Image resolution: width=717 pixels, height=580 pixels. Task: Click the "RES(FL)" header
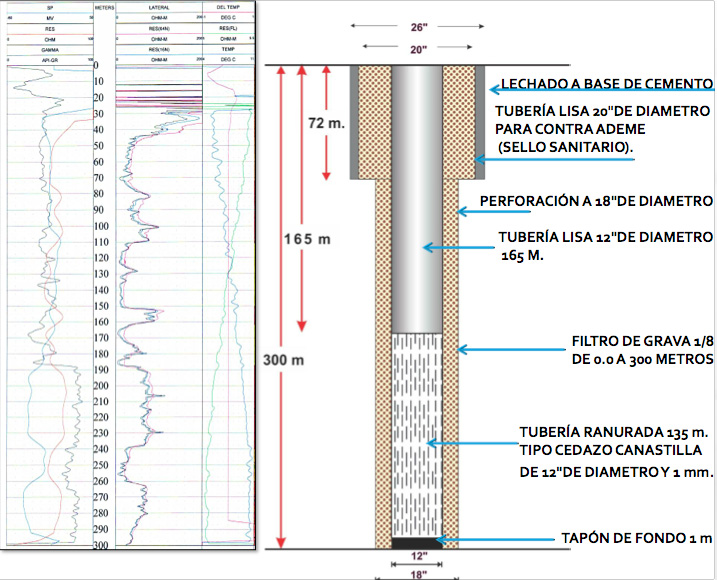(x=228, y=28)
